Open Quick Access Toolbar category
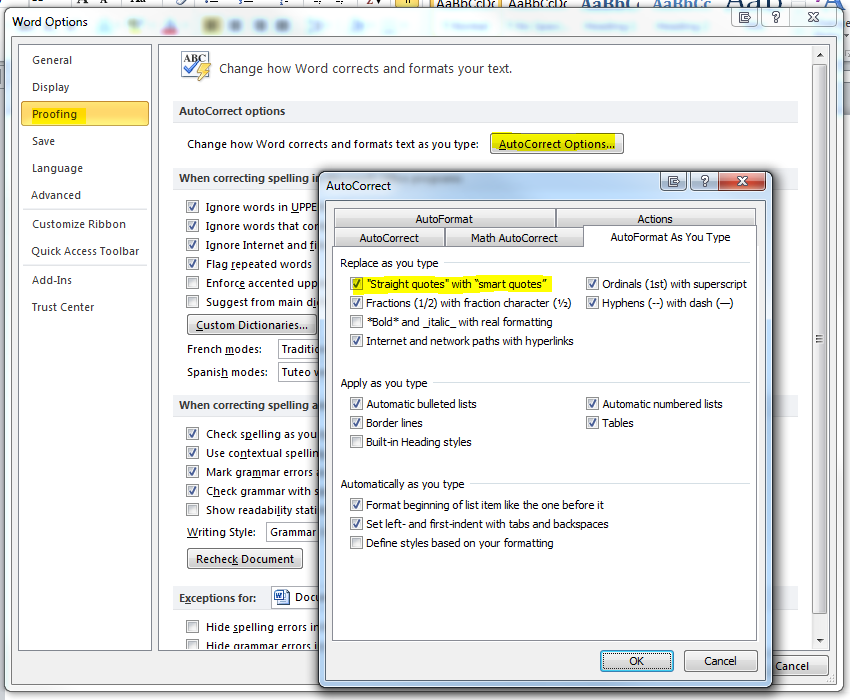The width and height of the screenshot is (850, 700). (x=85, y=251)
